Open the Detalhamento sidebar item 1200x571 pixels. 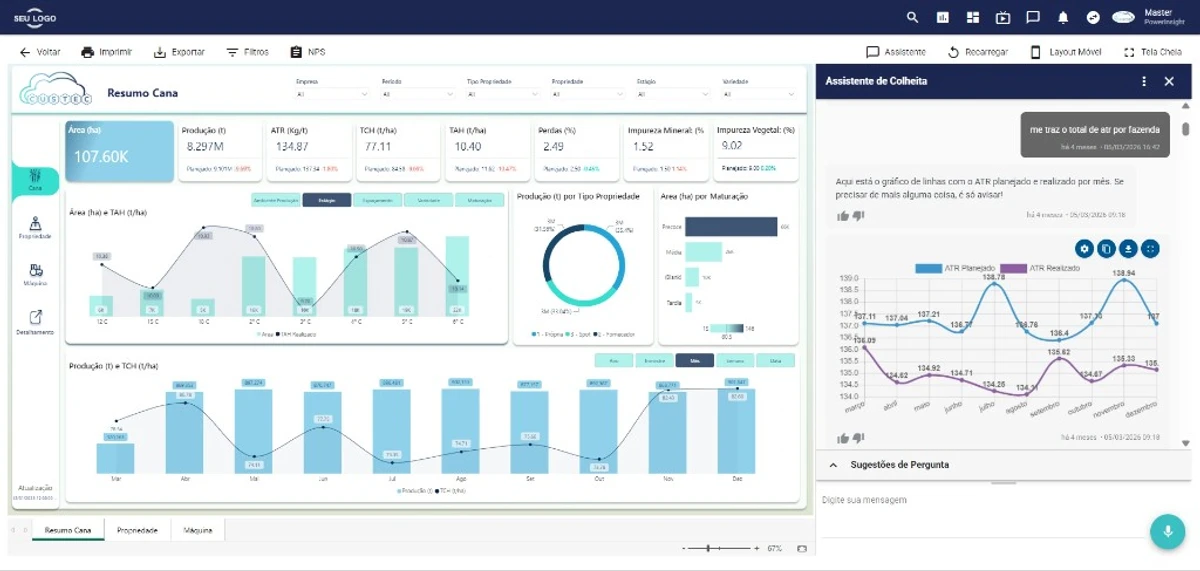point(35,322)
